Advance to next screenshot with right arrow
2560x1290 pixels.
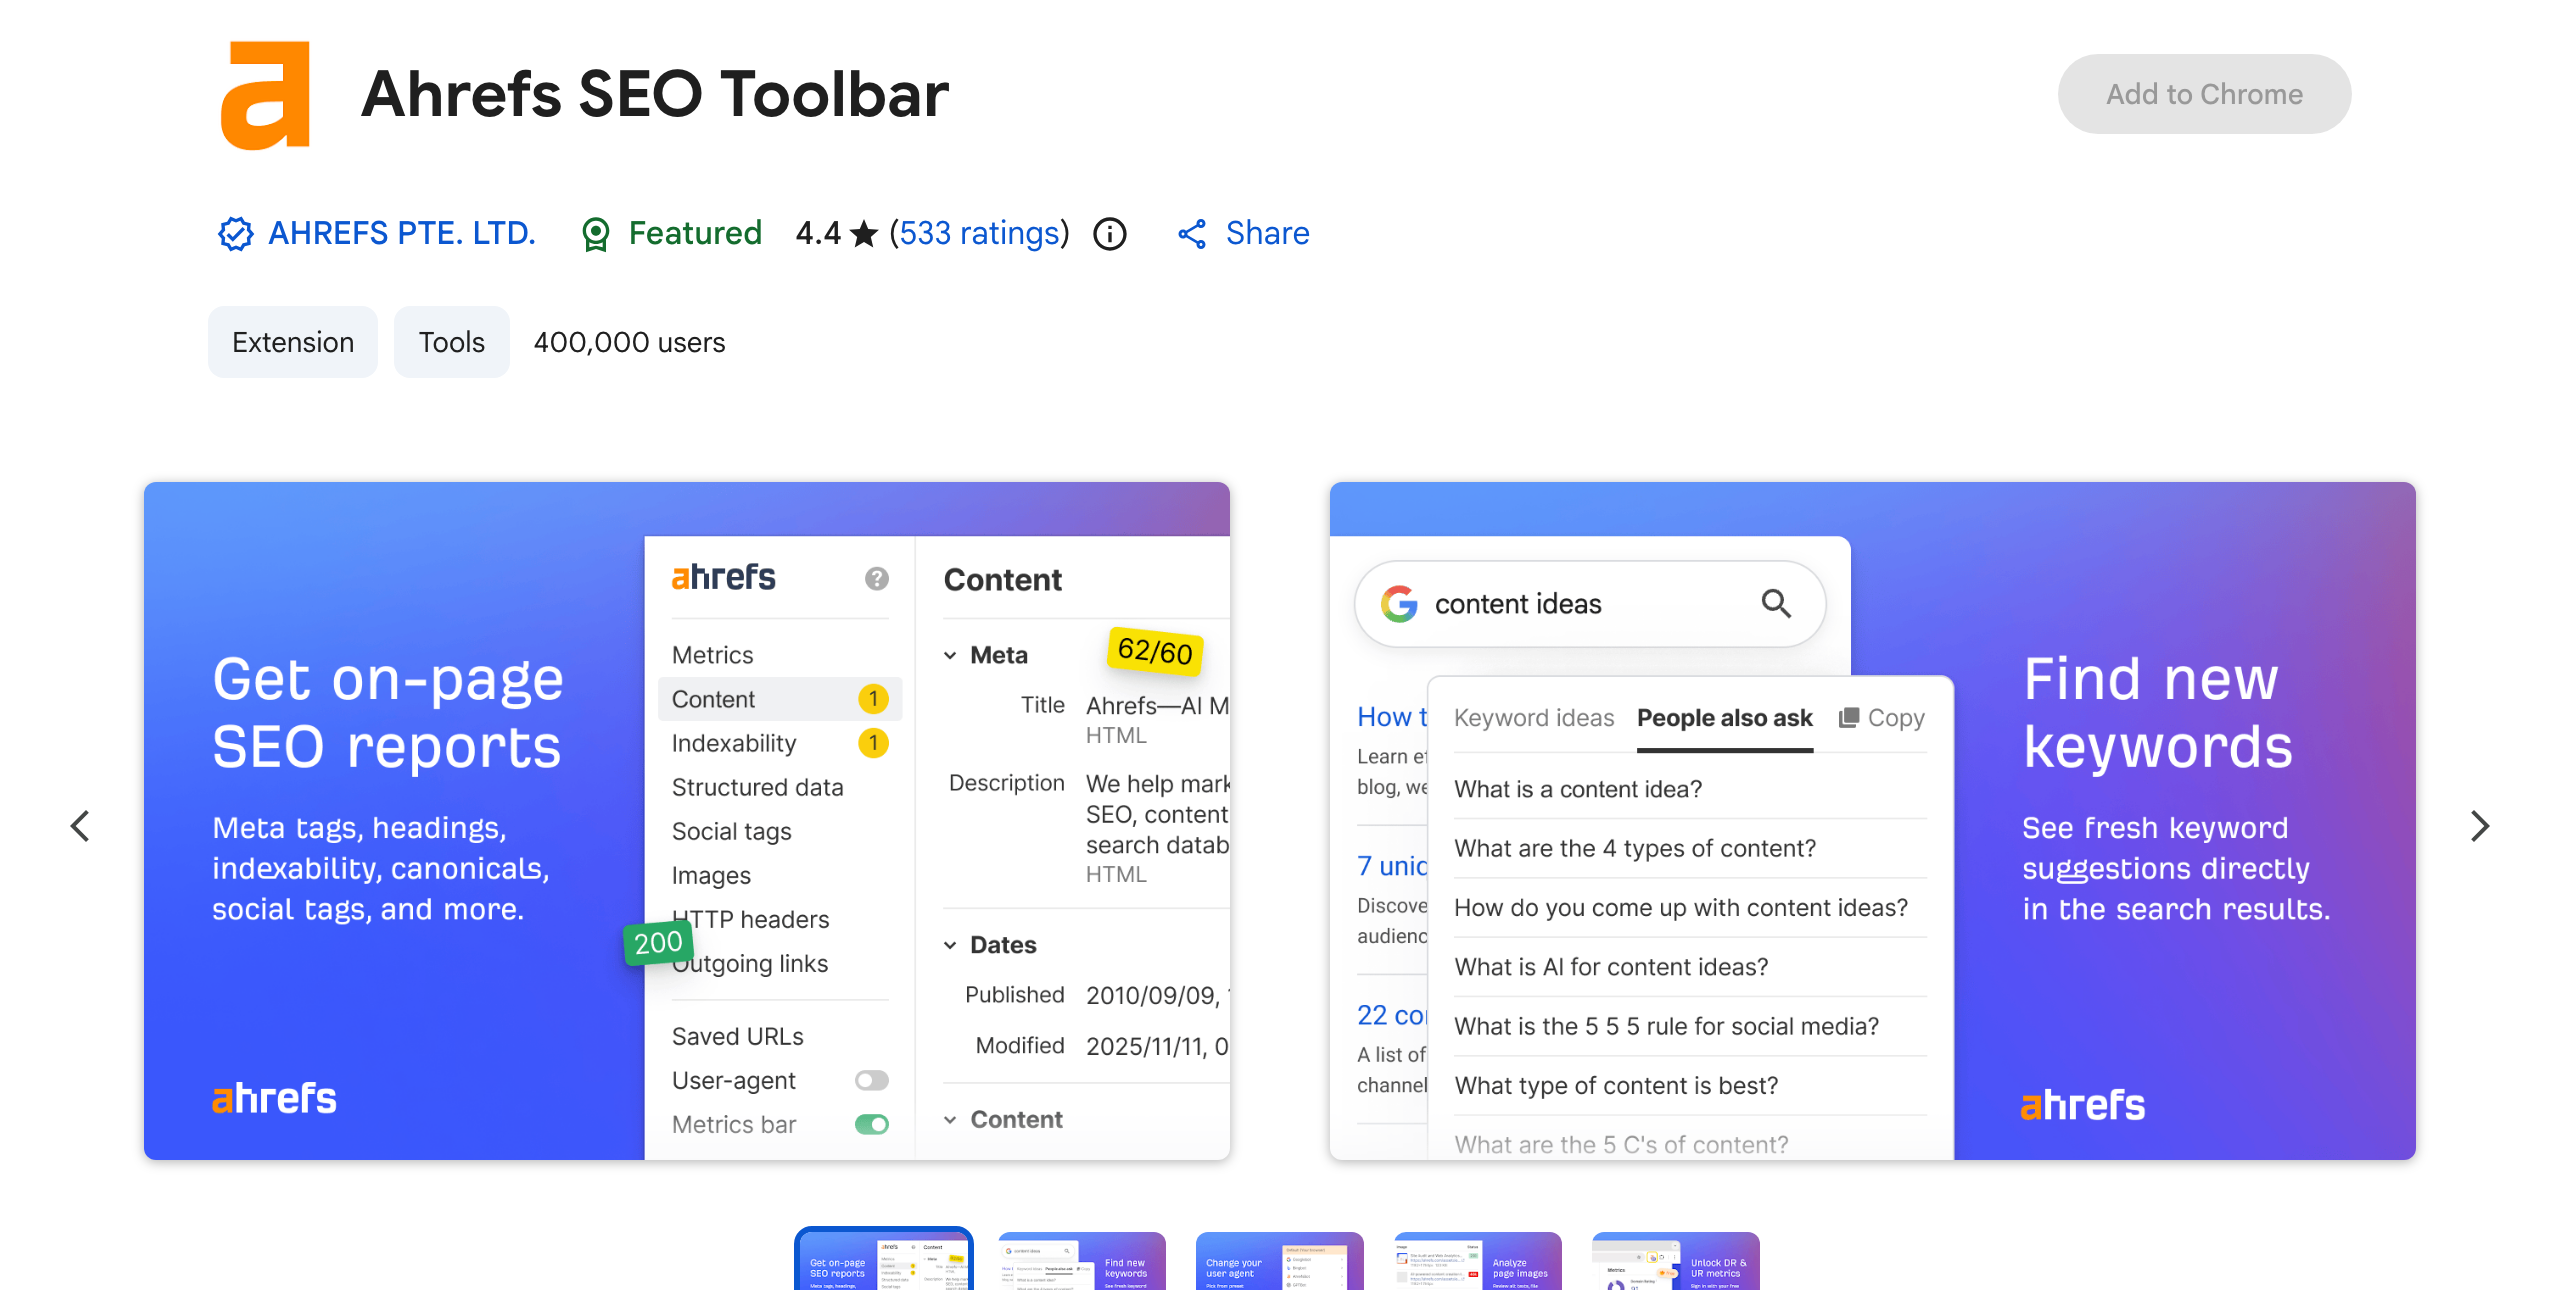point(2479,826)
